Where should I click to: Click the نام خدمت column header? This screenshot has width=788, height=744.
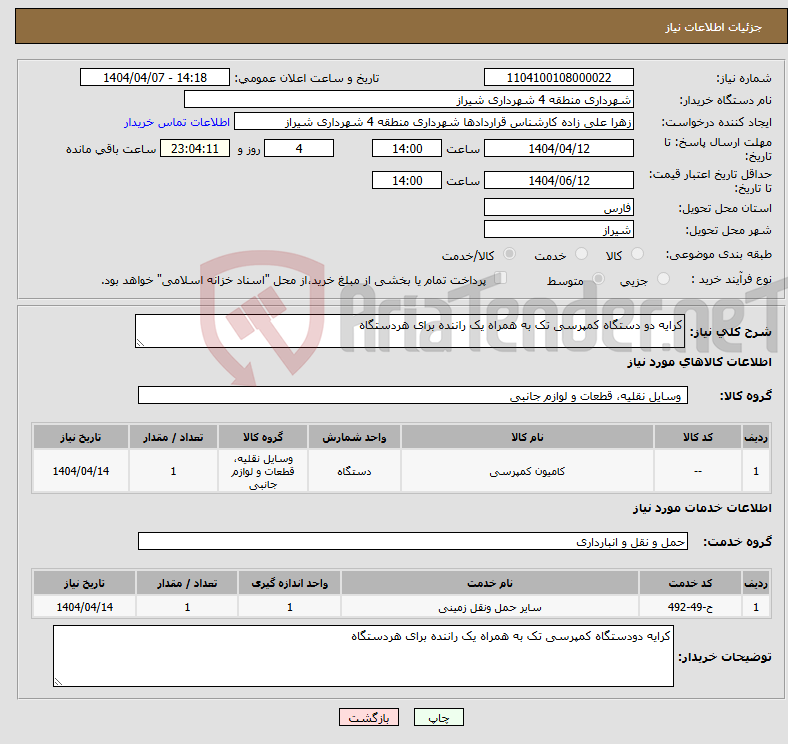[x=490, y=583]
